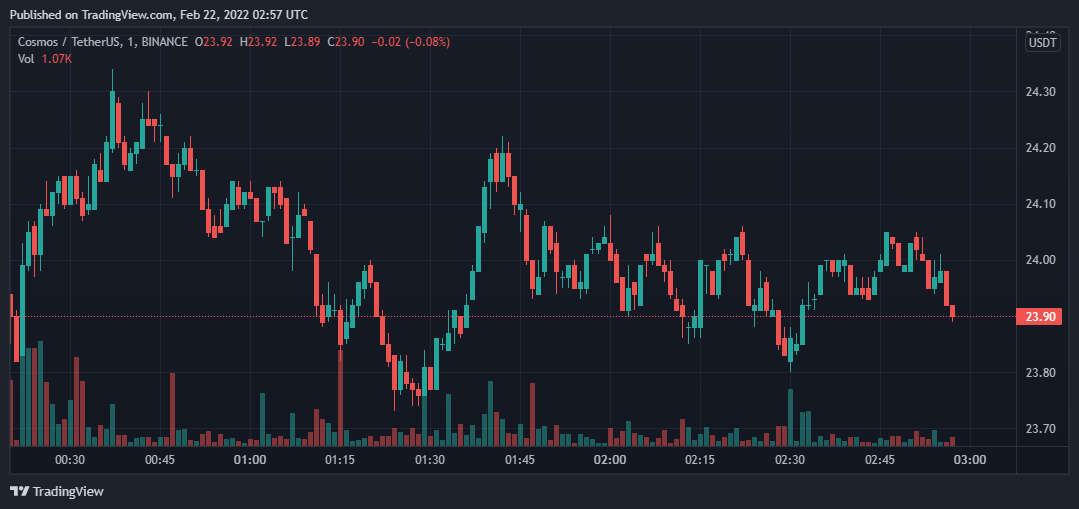Screen dimensions: 1079x509
Task: Click the Published on TradingView.com header text
Action: tap(160, 14)
